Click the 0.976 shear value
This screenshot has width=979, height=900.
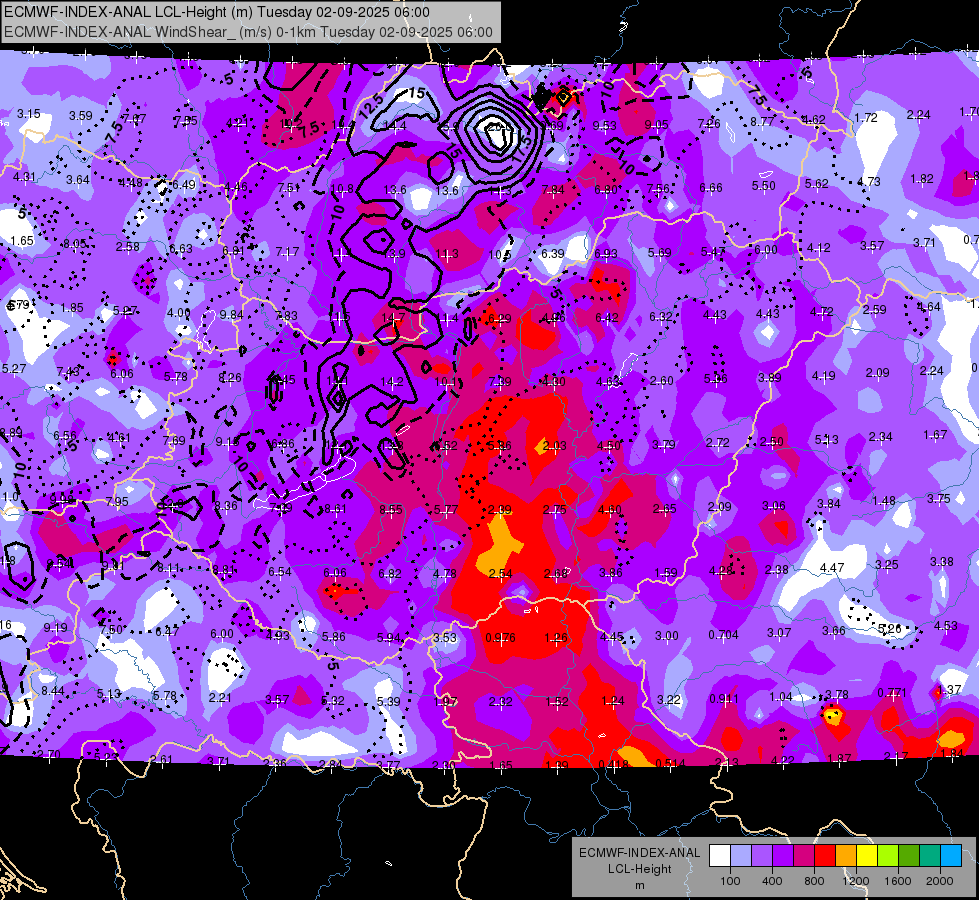tap(500, 638)
